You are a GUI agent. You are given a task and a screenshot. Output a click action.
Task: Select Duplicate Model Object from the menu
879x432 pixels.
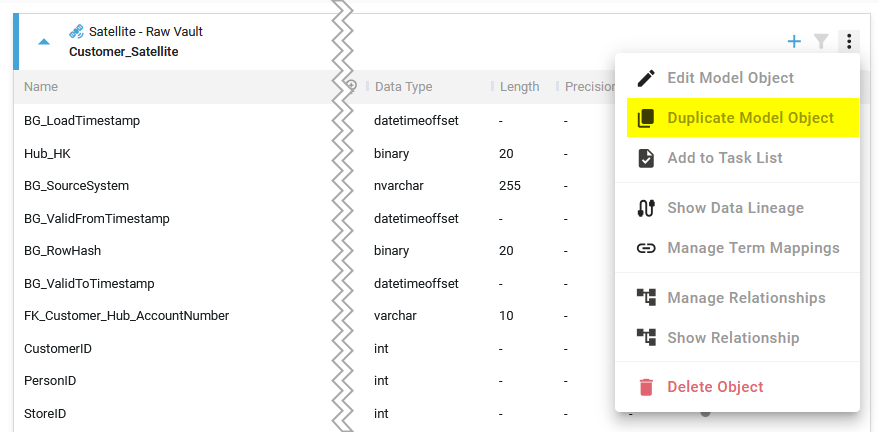point(750,118)
